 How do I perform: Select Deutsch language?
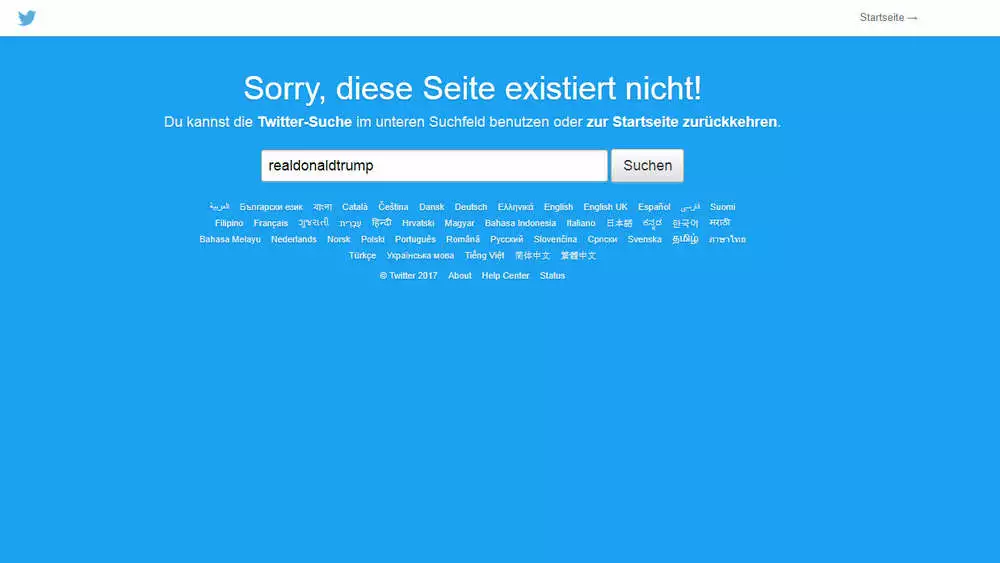[471, 207]
